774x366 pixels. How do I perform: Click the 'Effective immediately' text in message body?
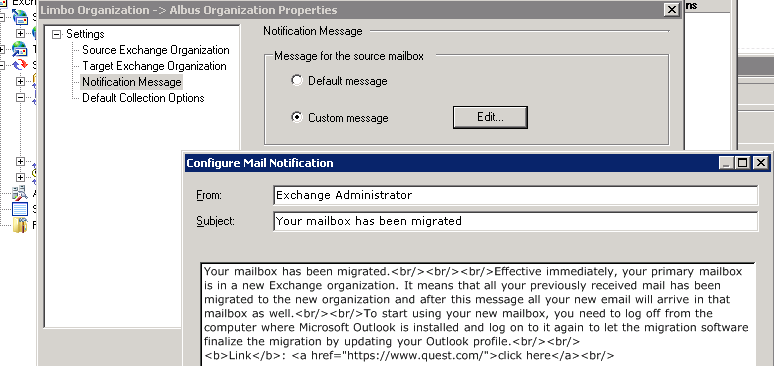556,272
